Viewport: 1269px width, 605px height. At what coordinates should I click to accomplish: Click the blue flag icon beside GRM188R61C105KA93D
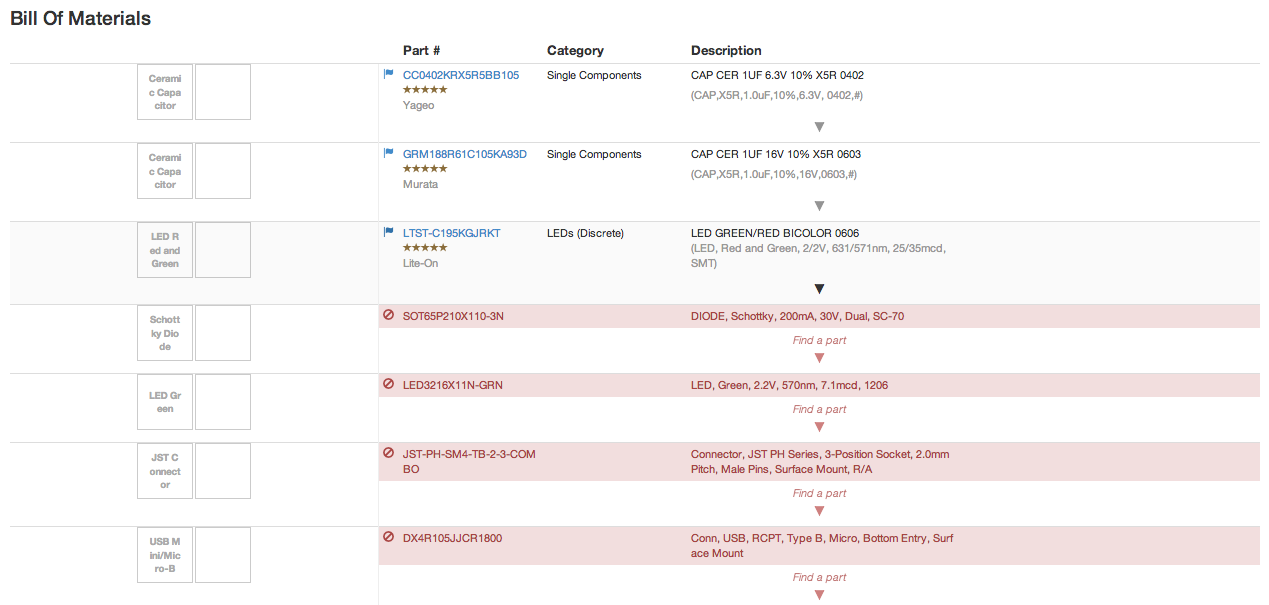389,153
